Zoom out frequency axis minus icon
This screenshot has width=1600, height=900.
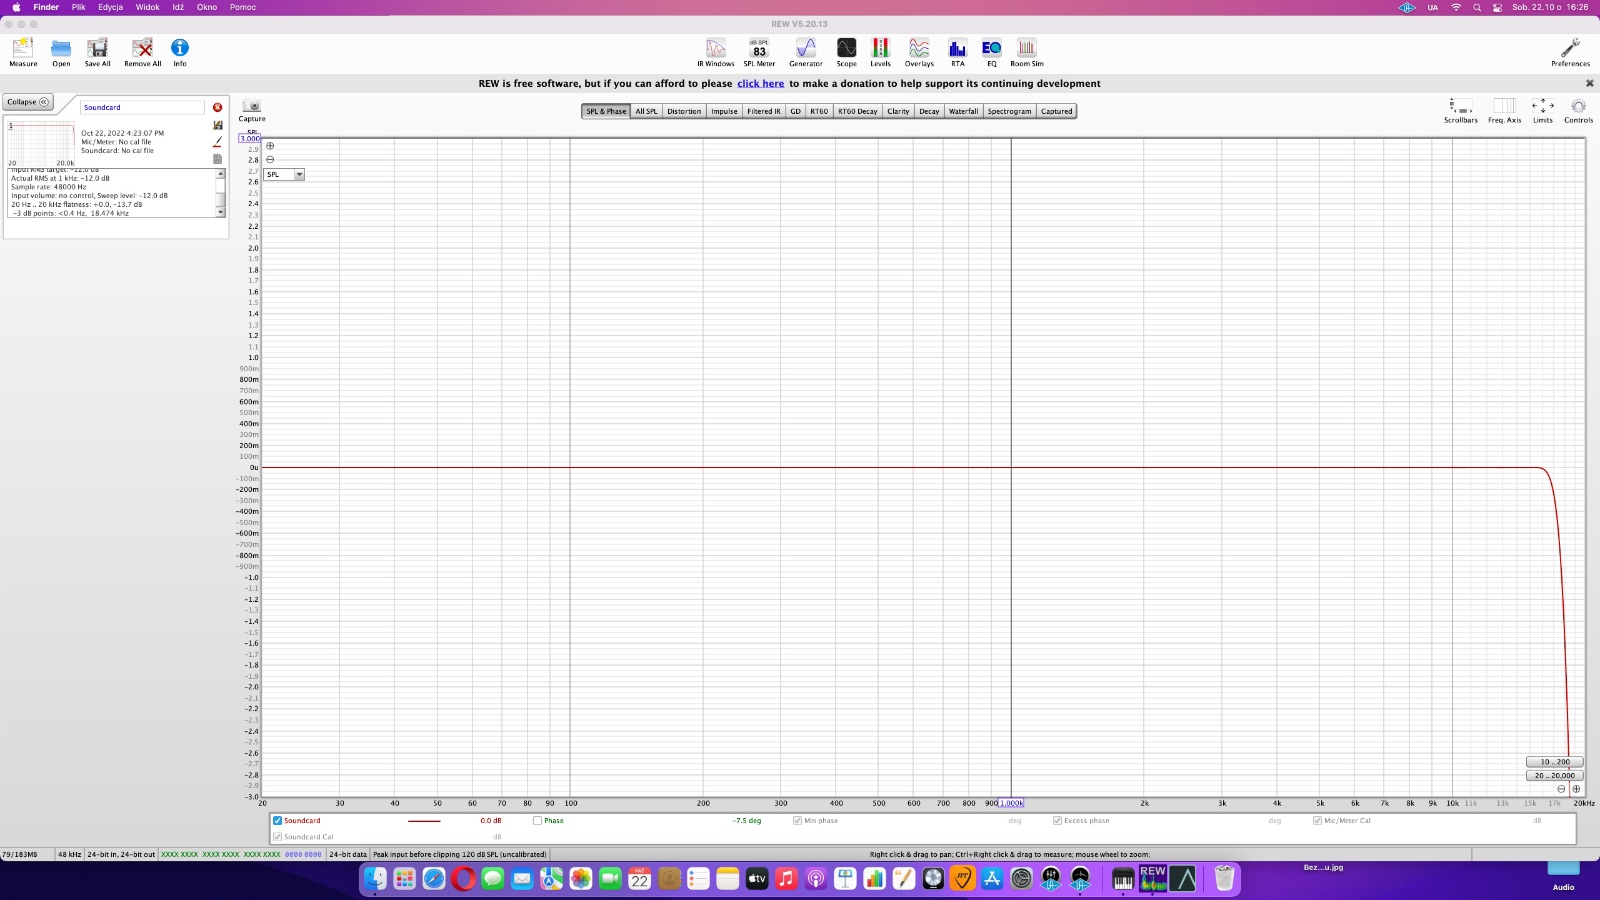click(1561, 789)
